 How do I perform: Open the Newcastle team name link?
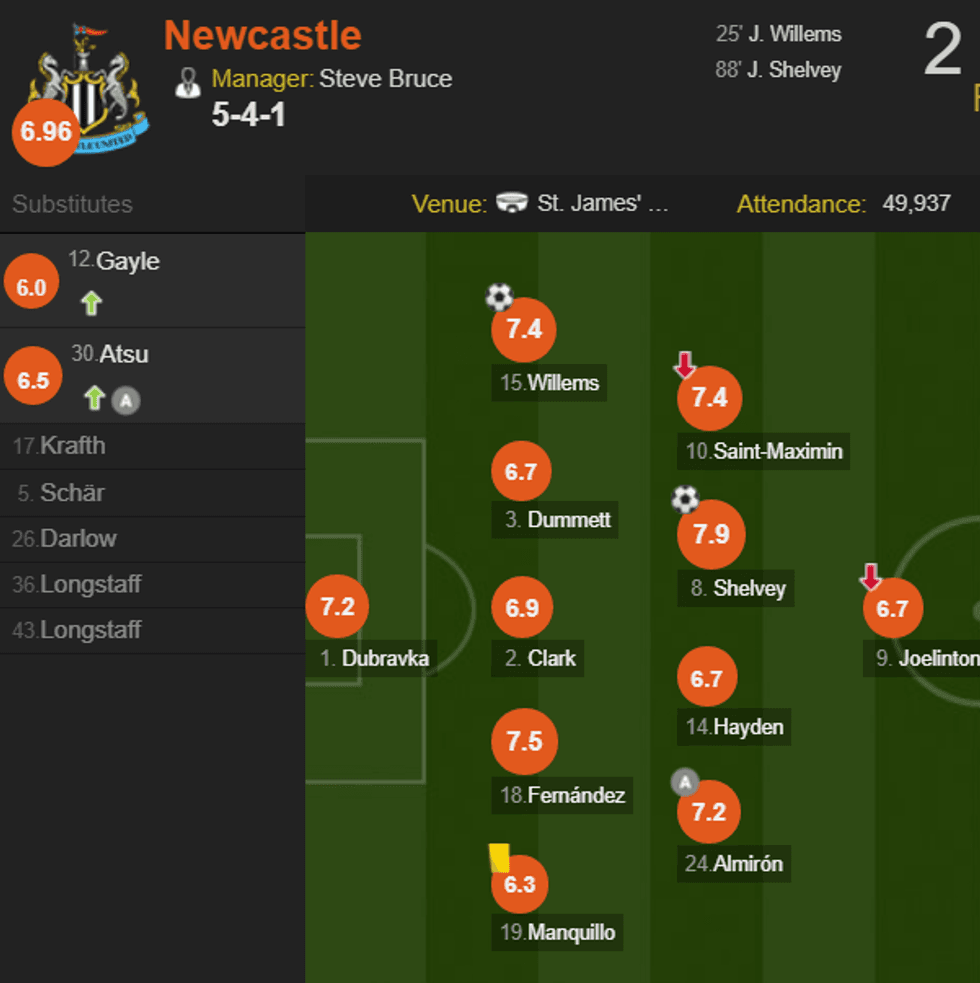262,36
